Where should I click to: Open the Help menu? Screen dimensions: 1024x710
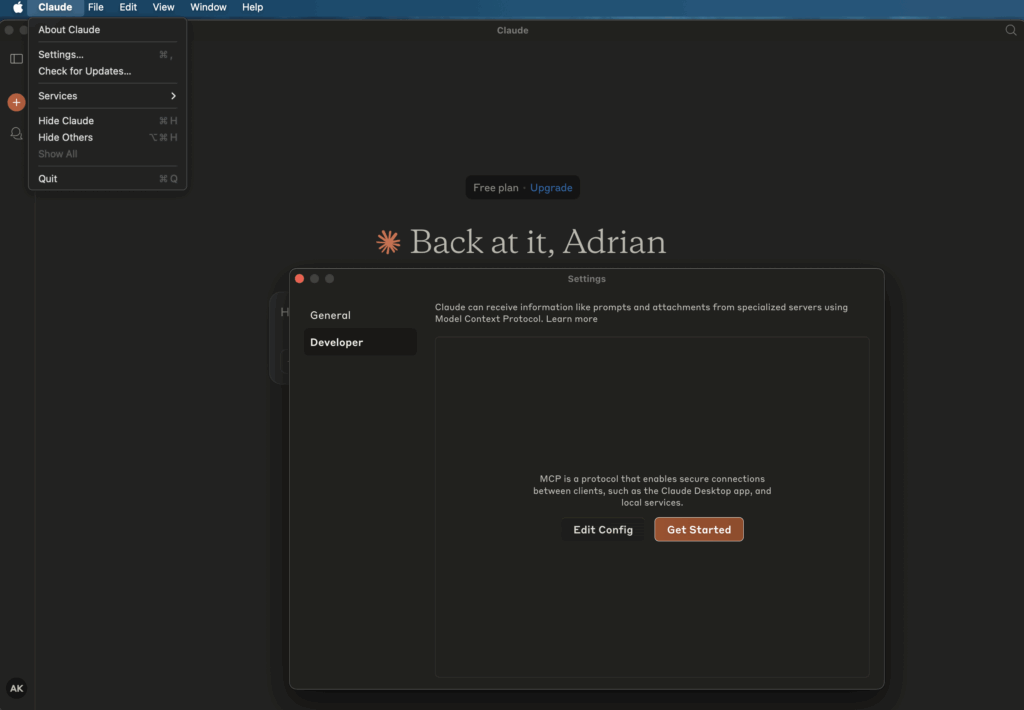pyautogui.click(x=252, y=7)
